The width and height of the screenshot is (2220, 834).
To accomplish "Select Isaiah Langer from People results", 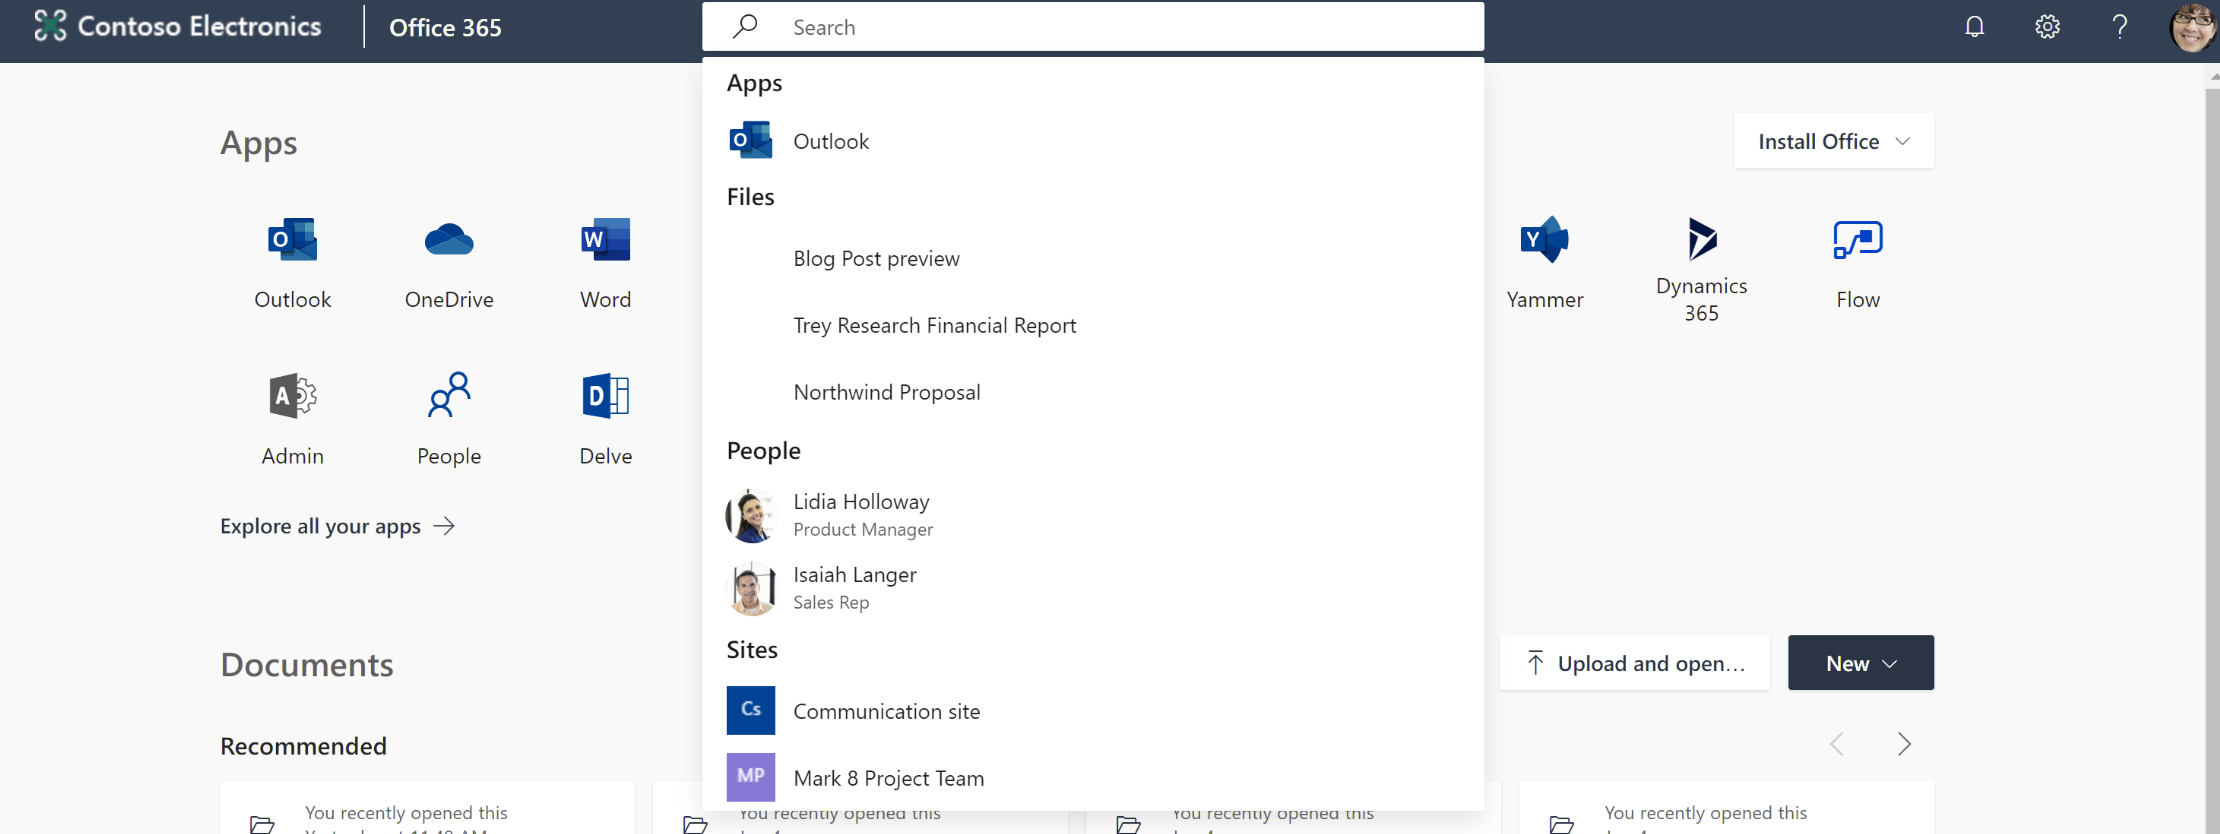I will coord(1093,588).
